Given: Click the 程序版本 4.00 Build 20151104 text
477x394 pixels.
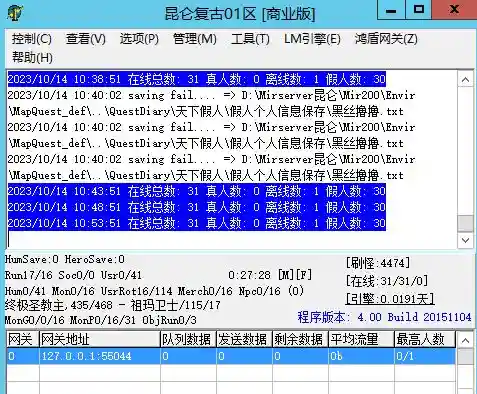Looking at the screenshot, I should pyautogui.click(x=384, y=317).
